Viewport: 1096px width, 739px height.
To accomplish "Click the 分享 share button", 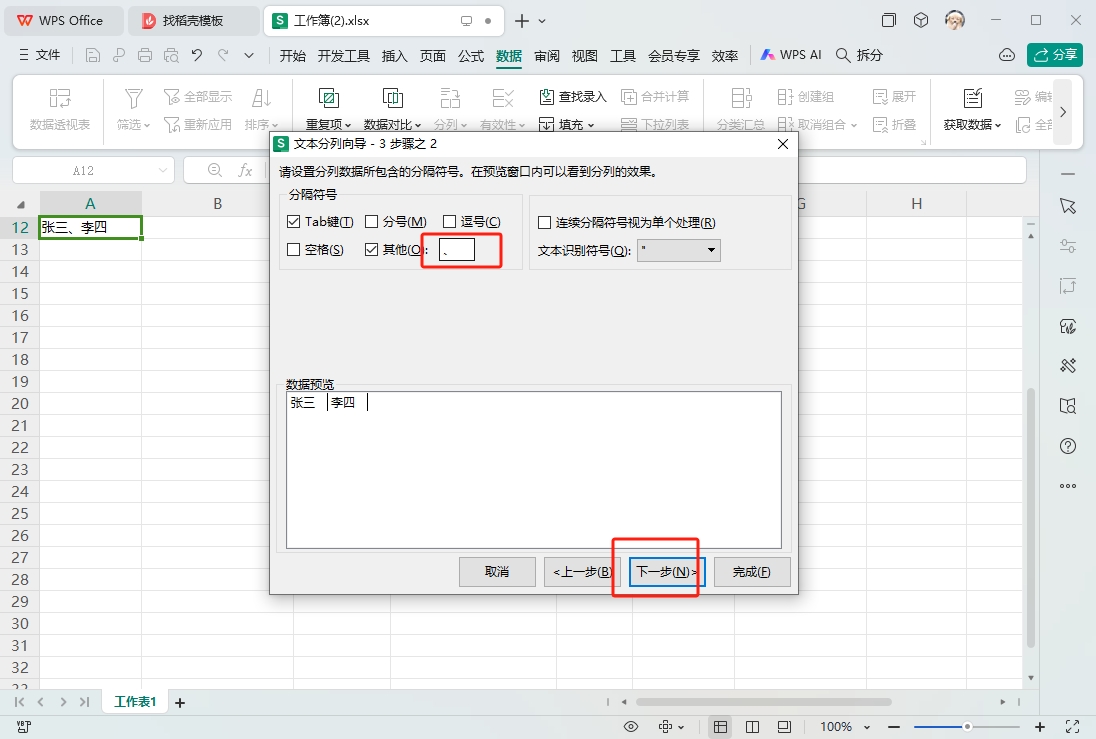I will coord(1055,55).
